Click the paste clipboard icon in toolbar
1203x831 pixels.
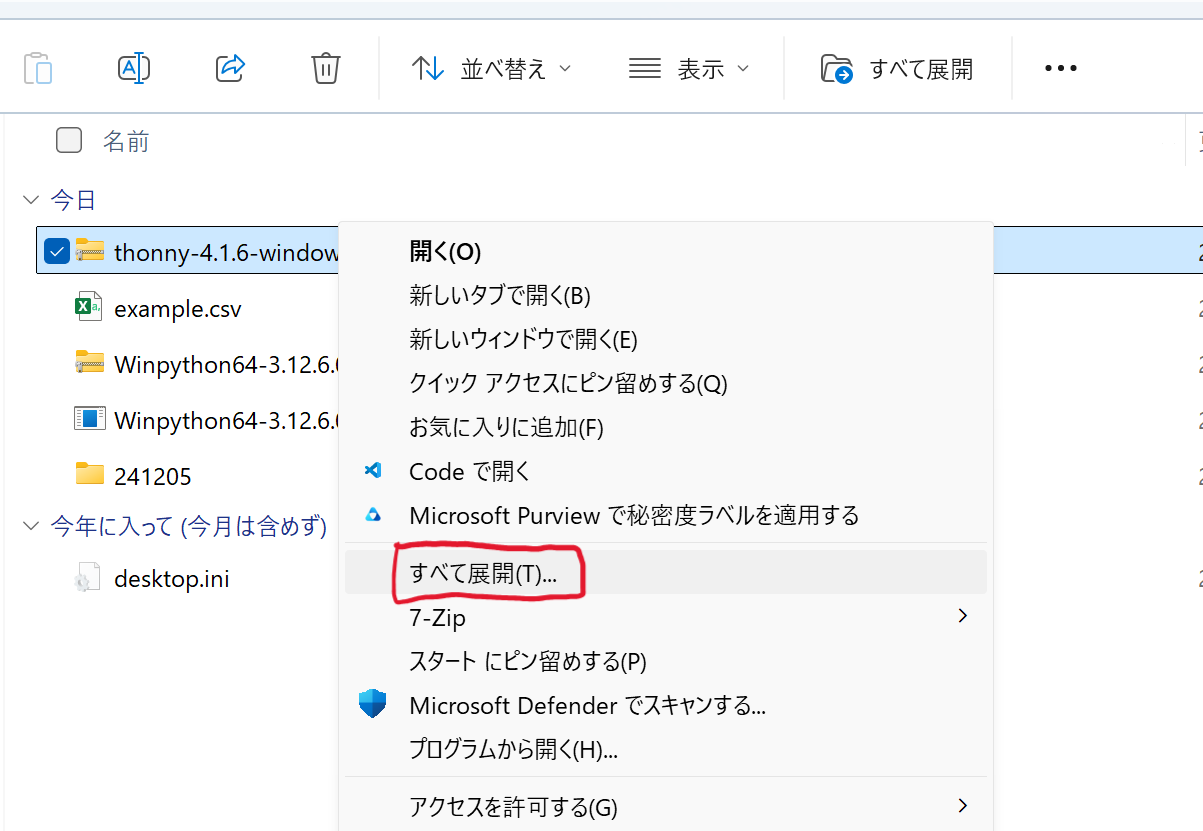38,69
